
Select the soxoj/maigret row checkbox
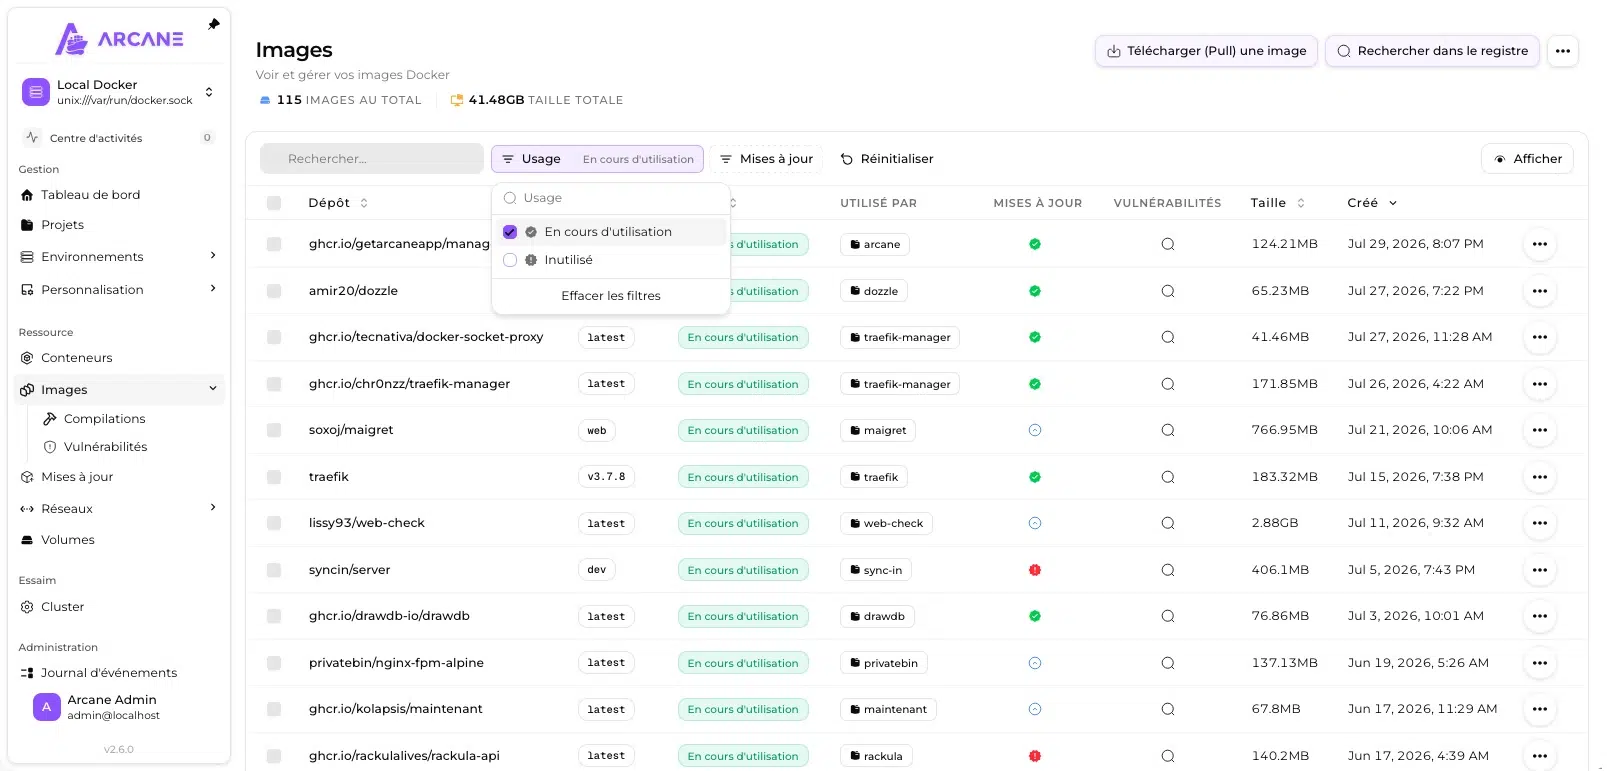pyautogui.click(x=274, y=431)
